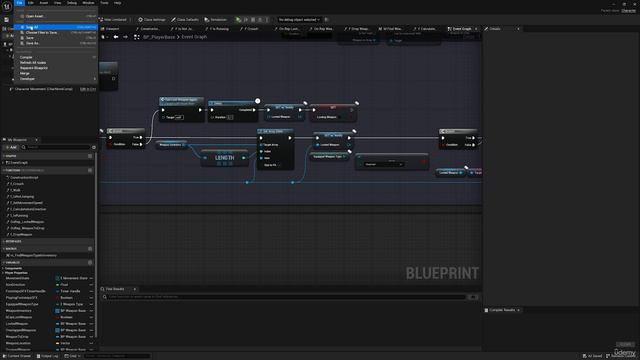Select the WeaponInventory variable
Image resolution: width=640 pixels, height=360 pixels.
click(x=19, y=311)
